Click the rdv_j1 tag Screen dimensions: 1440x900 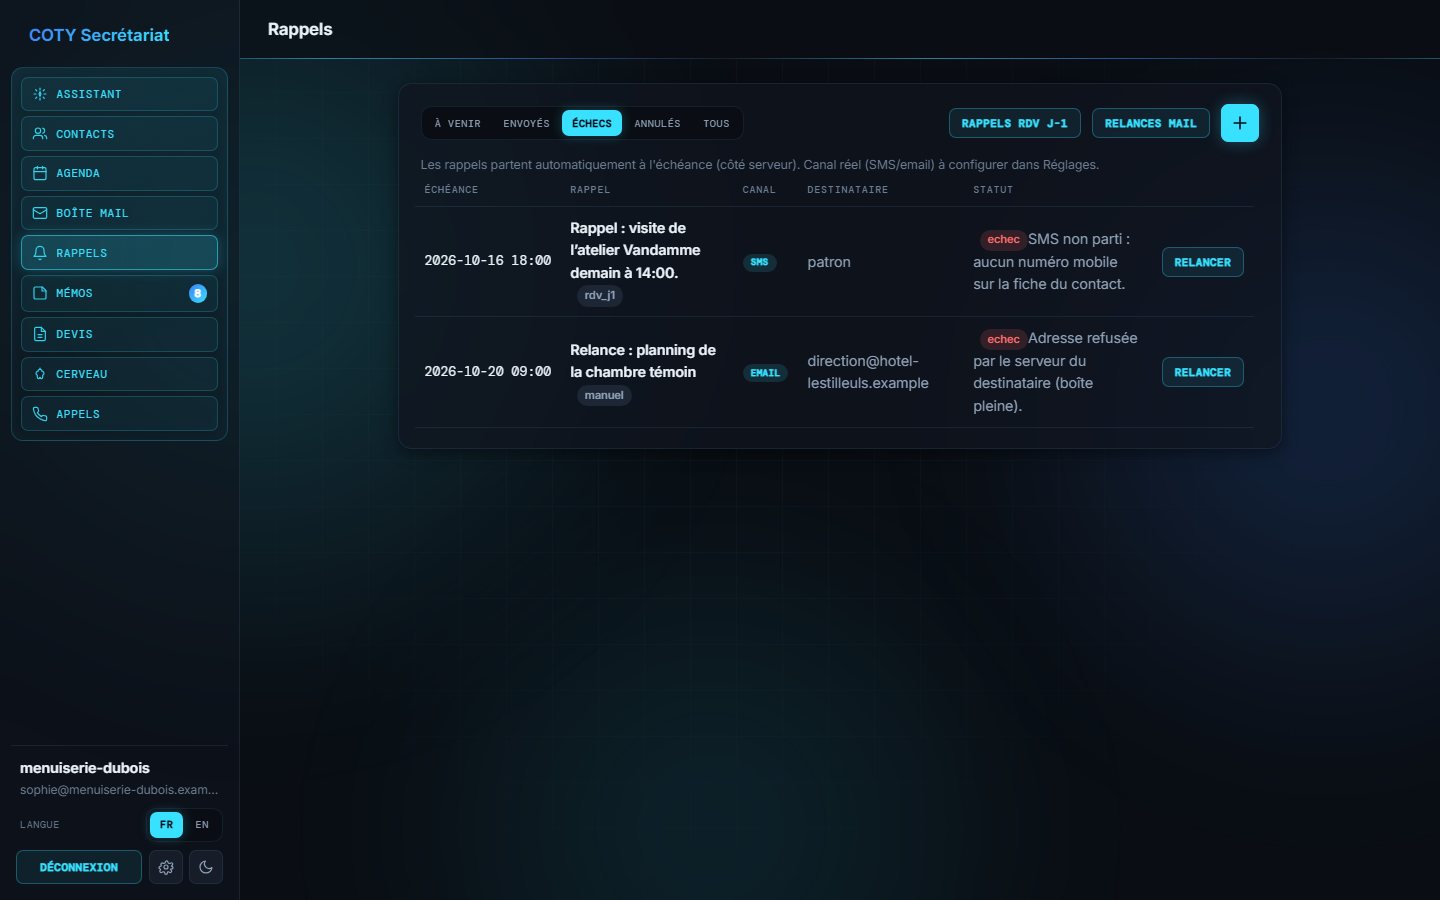click(x=600, y=295)
